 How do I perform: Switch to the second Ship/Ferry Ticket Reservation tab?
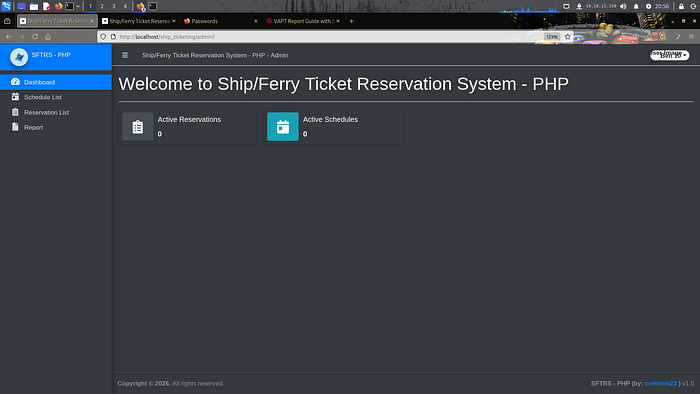click(x=138, y=21)
